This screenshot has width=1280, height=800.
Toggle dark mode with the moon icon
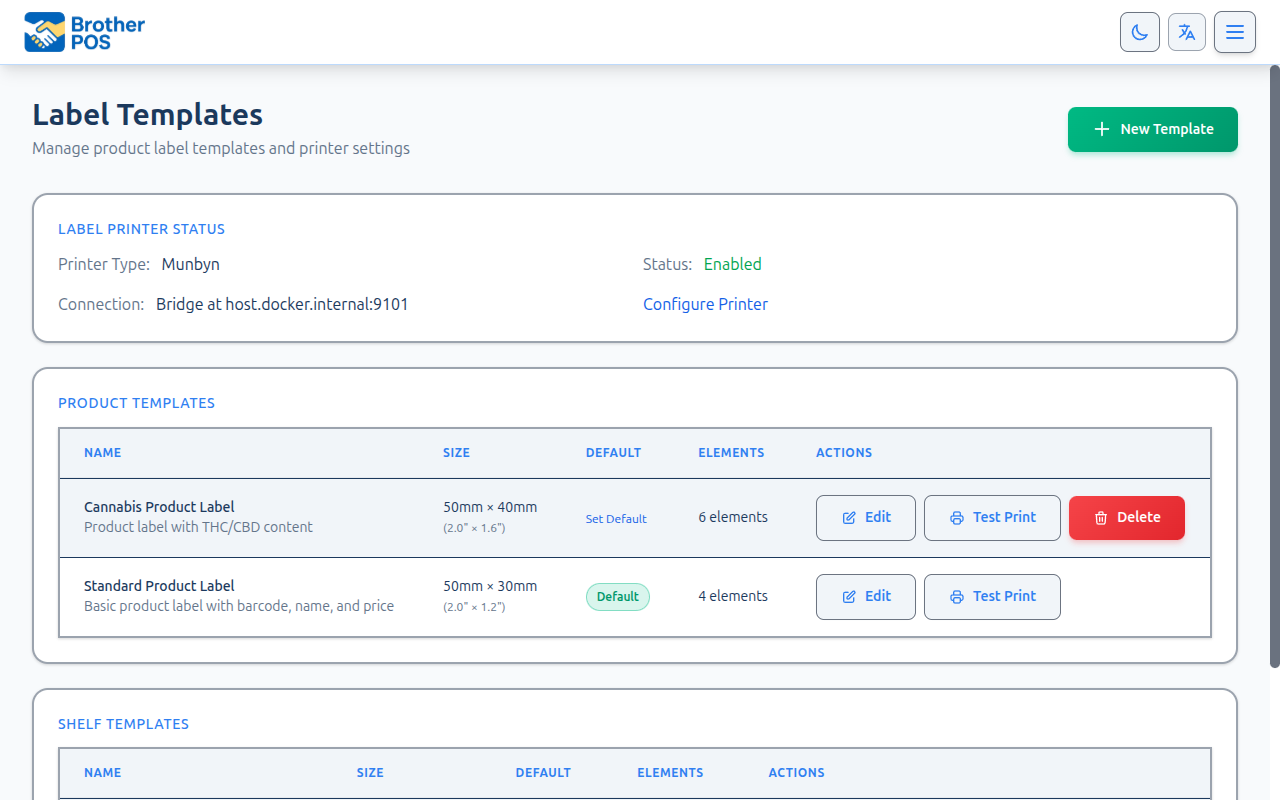(x=1139, y=31)
